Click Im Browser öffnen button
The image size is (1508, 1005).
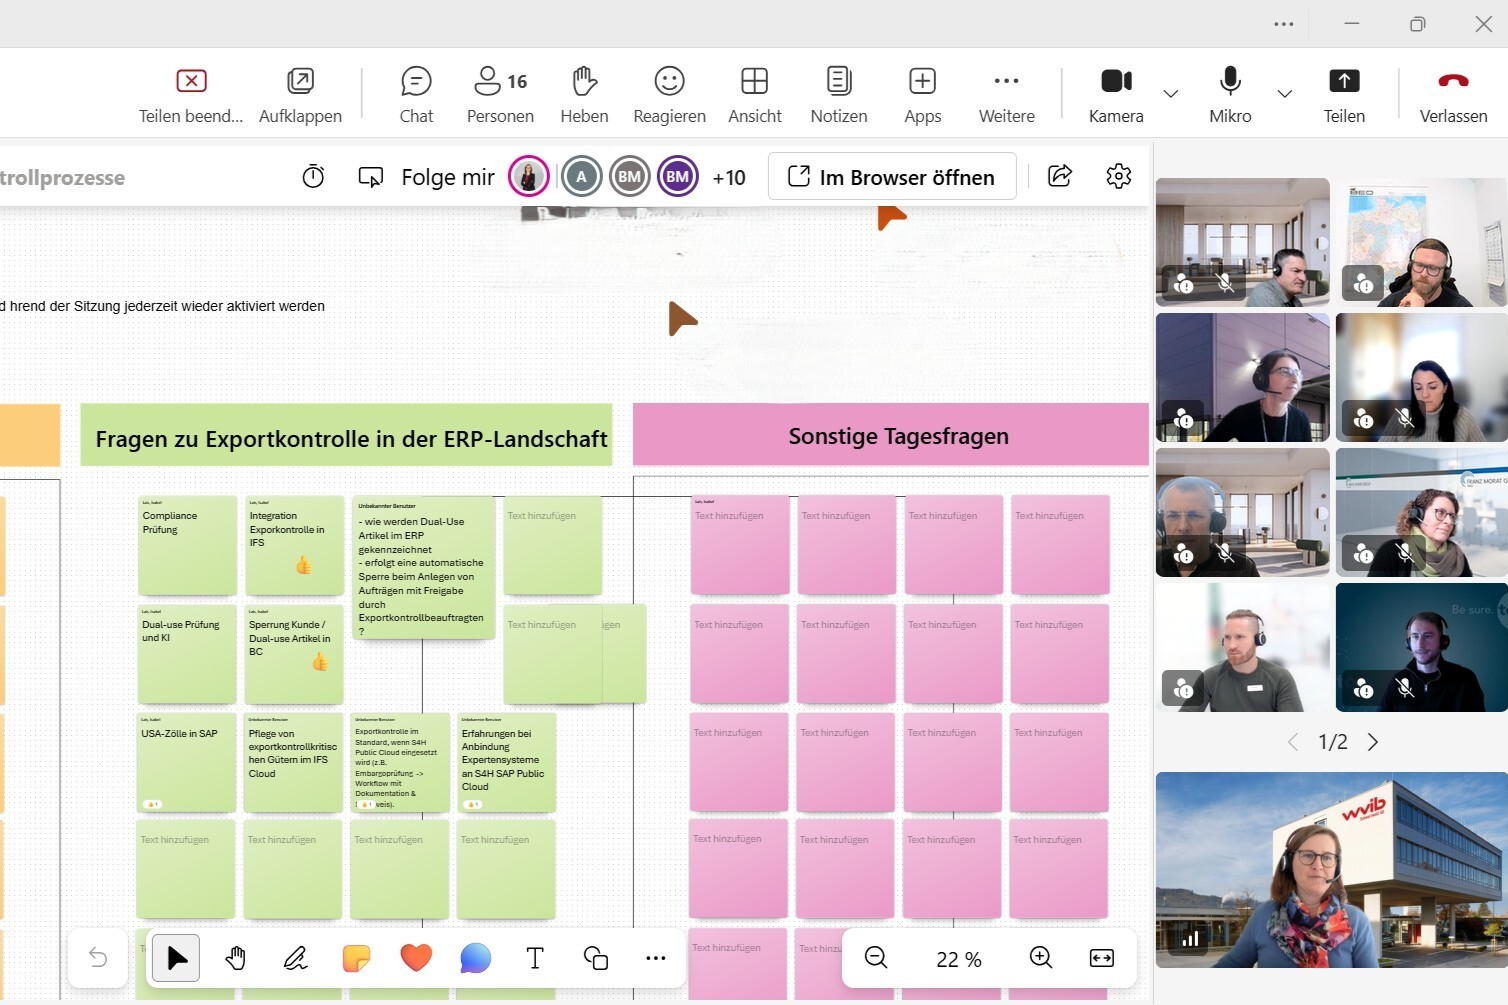pyautogui.click(x=892, y=177)
